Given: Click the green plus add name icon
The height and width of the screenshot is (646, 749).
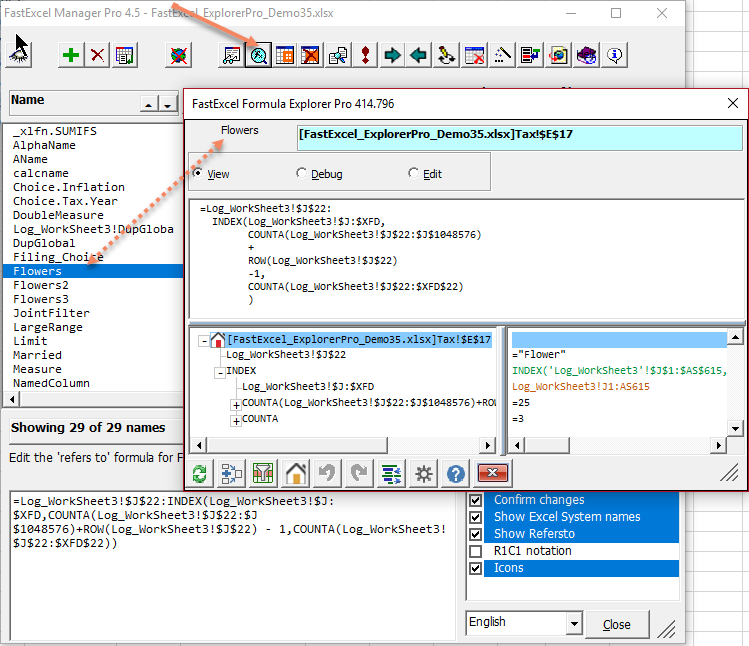Looking at the screenshot, I should [x=71, y=55].
